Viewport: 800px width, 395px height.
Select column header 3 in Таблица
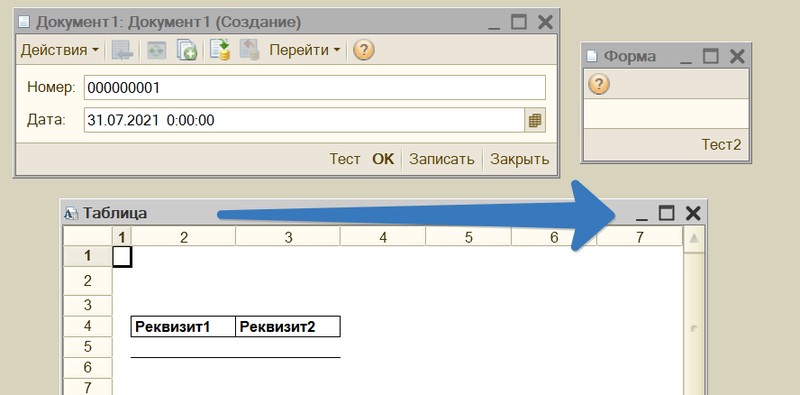pos(288,236)
